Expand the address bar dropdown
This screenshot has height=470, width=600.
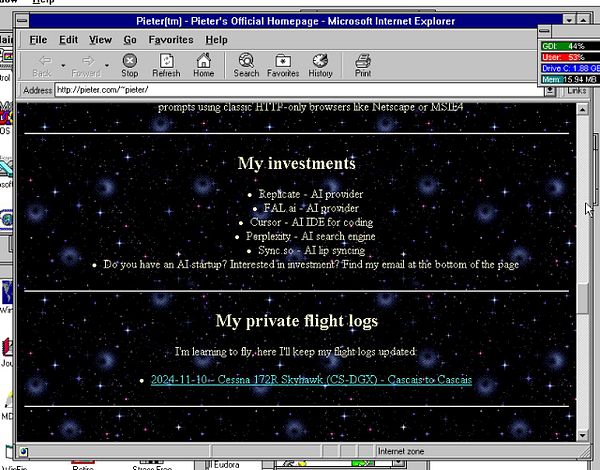pos(550,91)
